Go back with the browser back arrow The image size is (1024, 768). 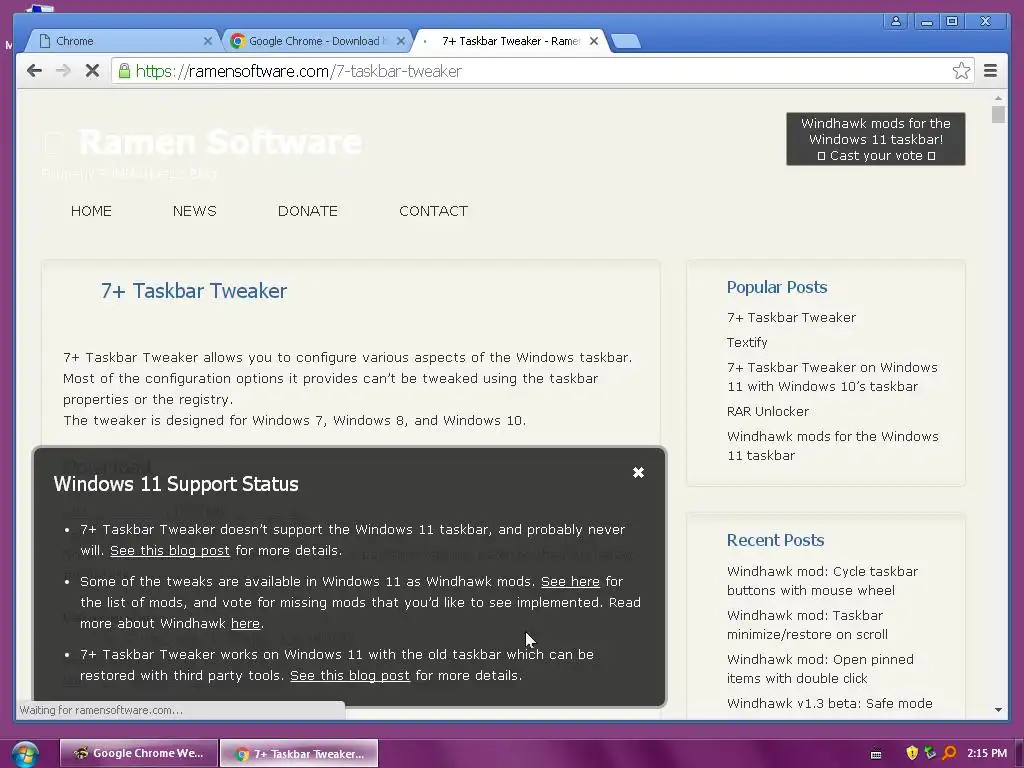(35, 71)
